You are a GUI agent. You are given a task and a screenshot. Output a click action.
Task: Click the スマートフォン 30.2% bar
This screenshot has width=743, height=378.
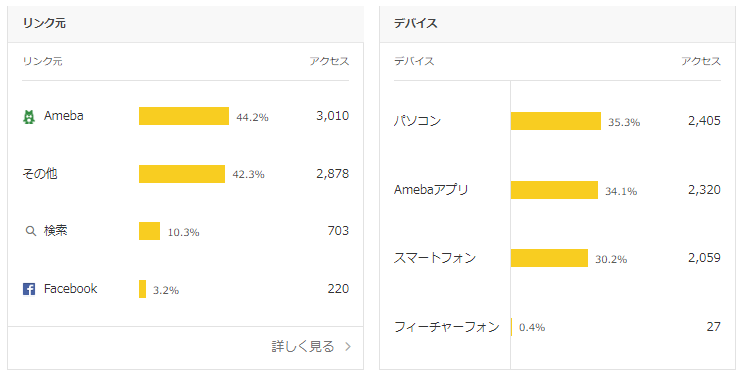(x=549, y=258)
